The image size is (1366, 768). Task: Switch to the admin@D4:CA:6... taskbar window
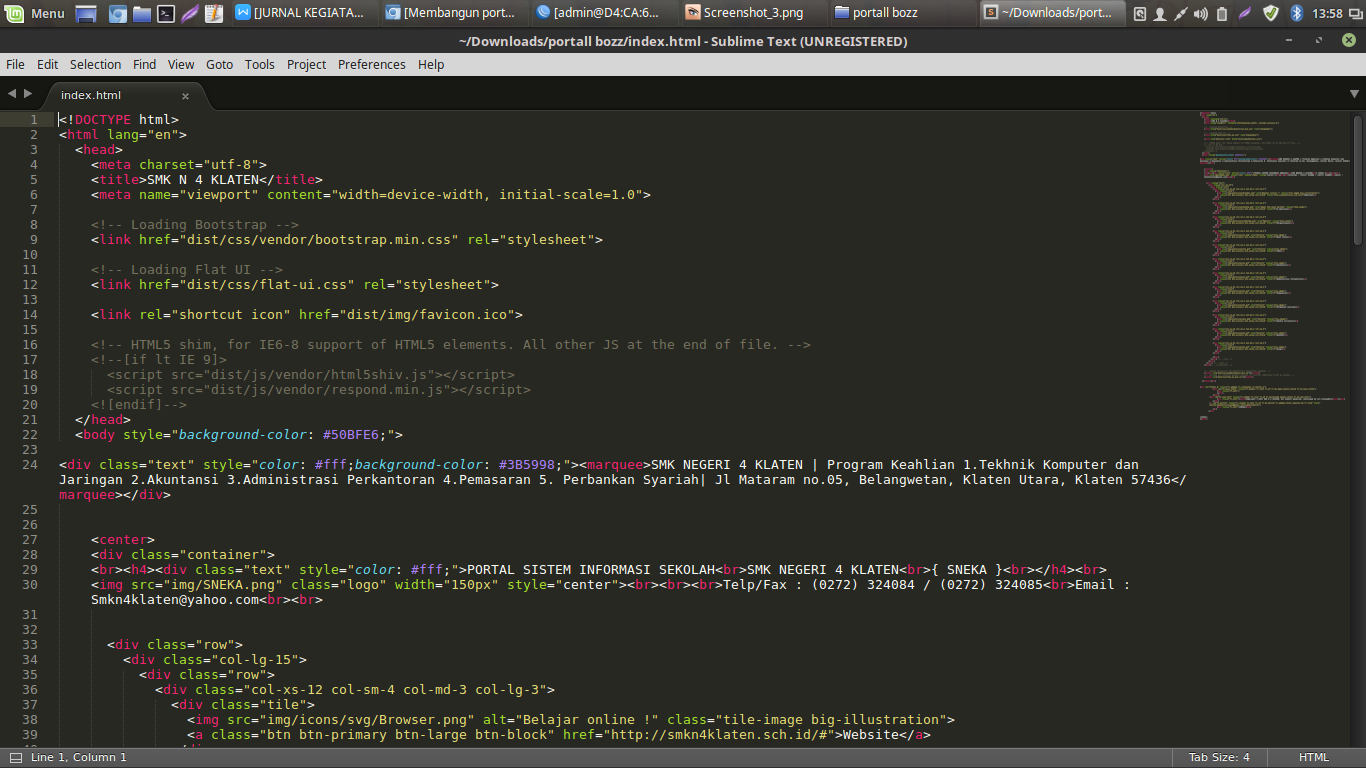tap(606, 13)
